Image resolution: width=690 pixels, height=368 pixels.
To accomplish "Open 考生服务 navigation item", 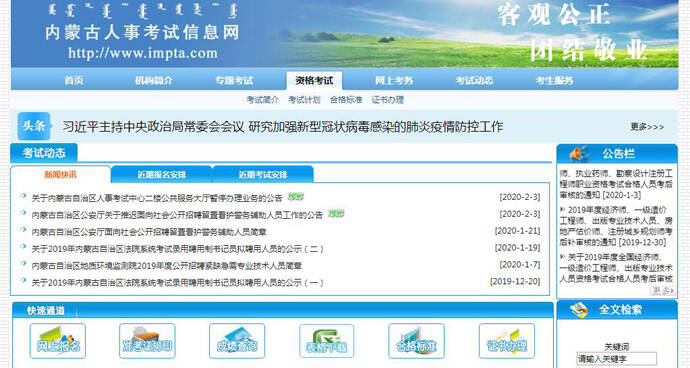I will click(x=554, y=81).
